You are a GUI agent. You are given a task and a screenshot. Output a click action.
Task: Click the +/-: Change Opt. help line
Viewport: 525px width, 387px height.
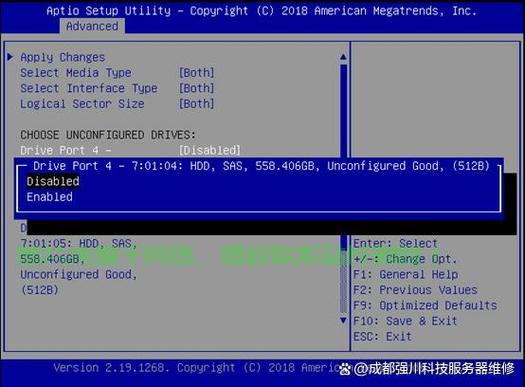coord(405,259)
